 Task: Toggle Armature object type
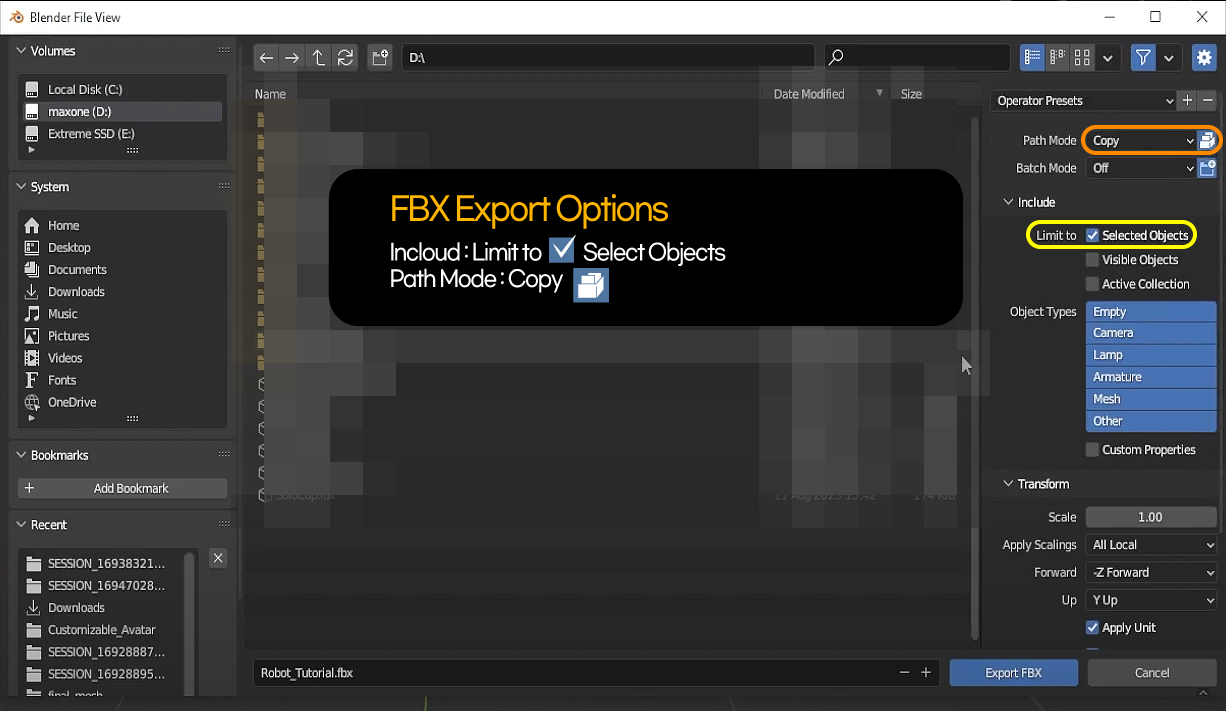tap(1151, 377)
